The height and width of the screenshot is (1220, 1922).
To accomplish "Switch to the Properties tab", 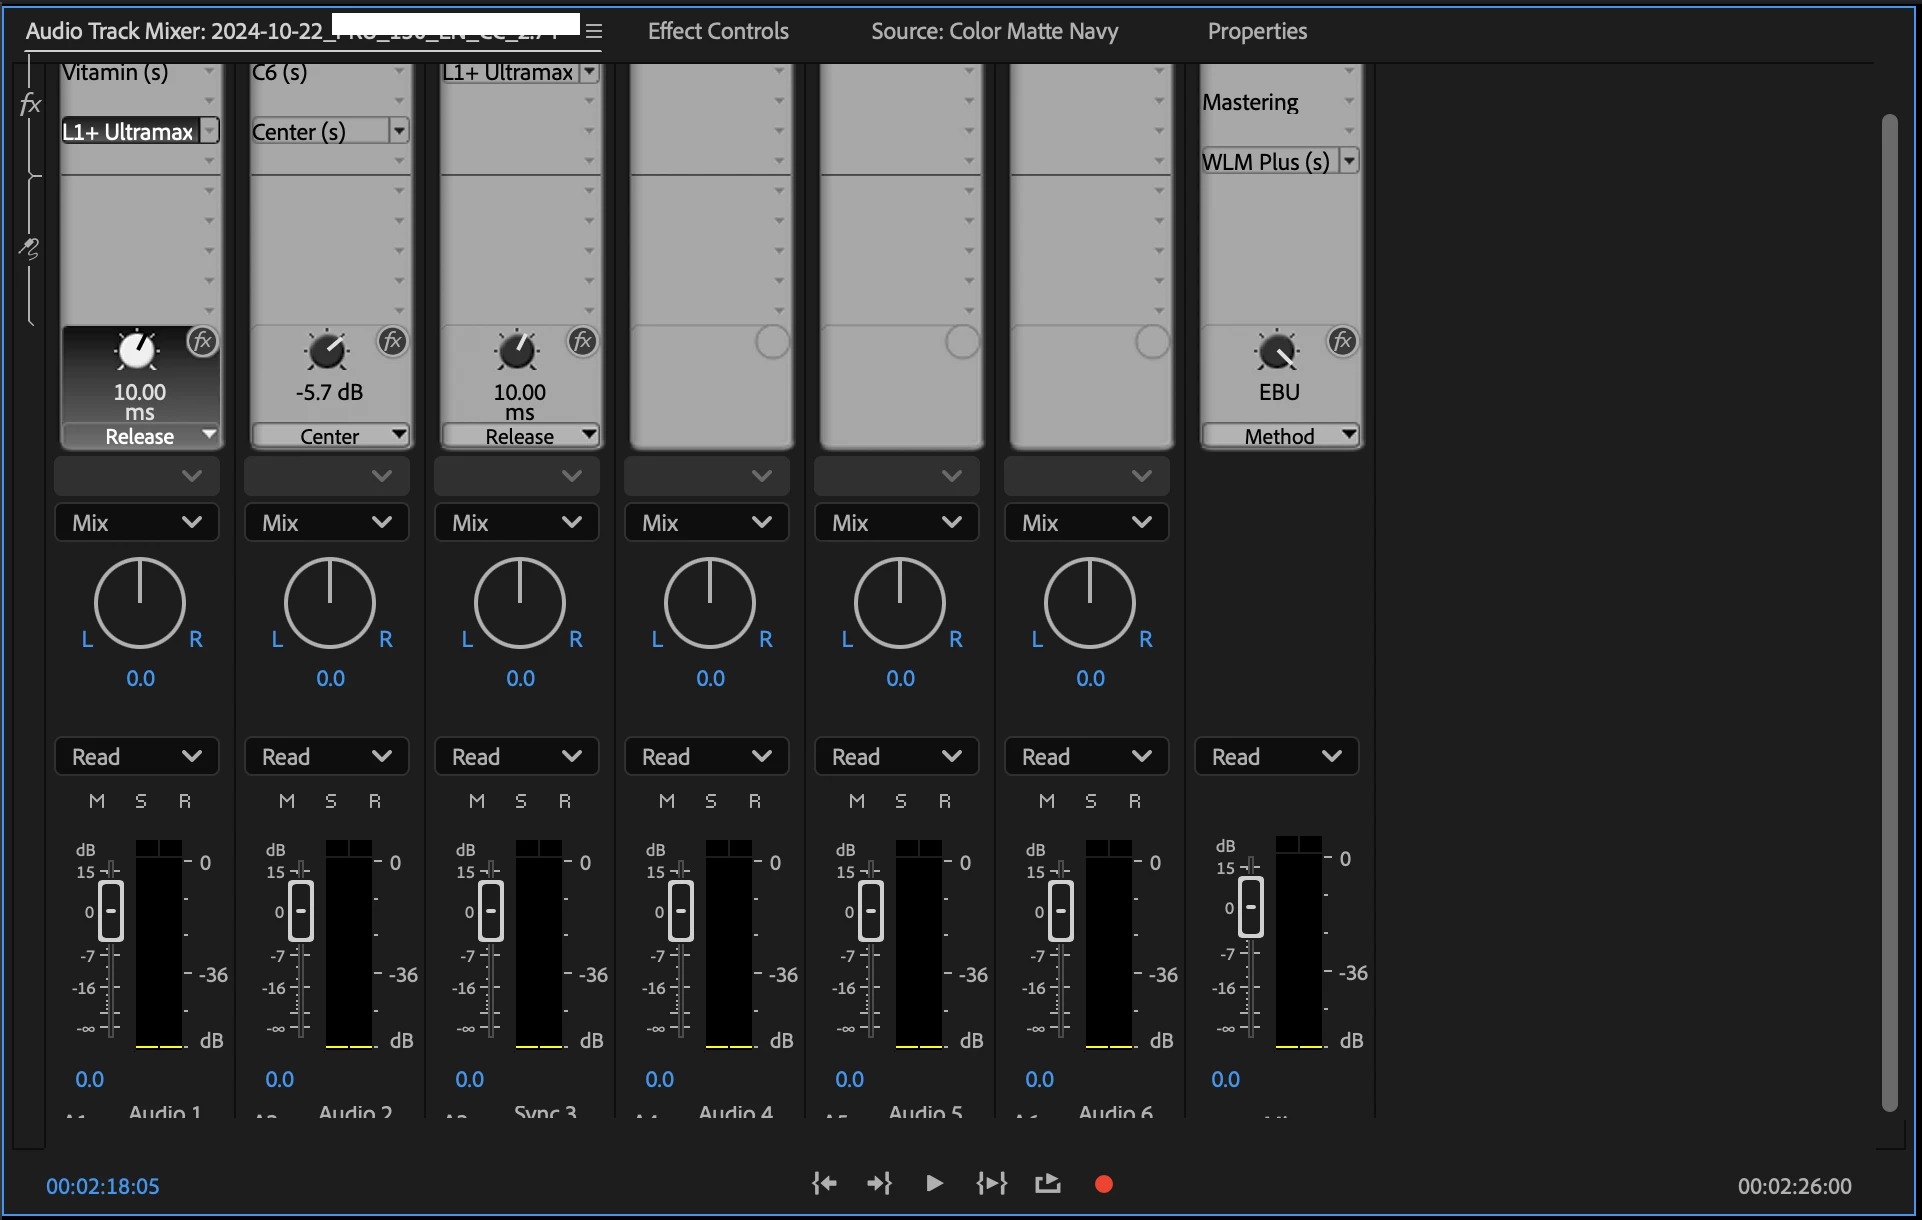I will (1257, 31).
